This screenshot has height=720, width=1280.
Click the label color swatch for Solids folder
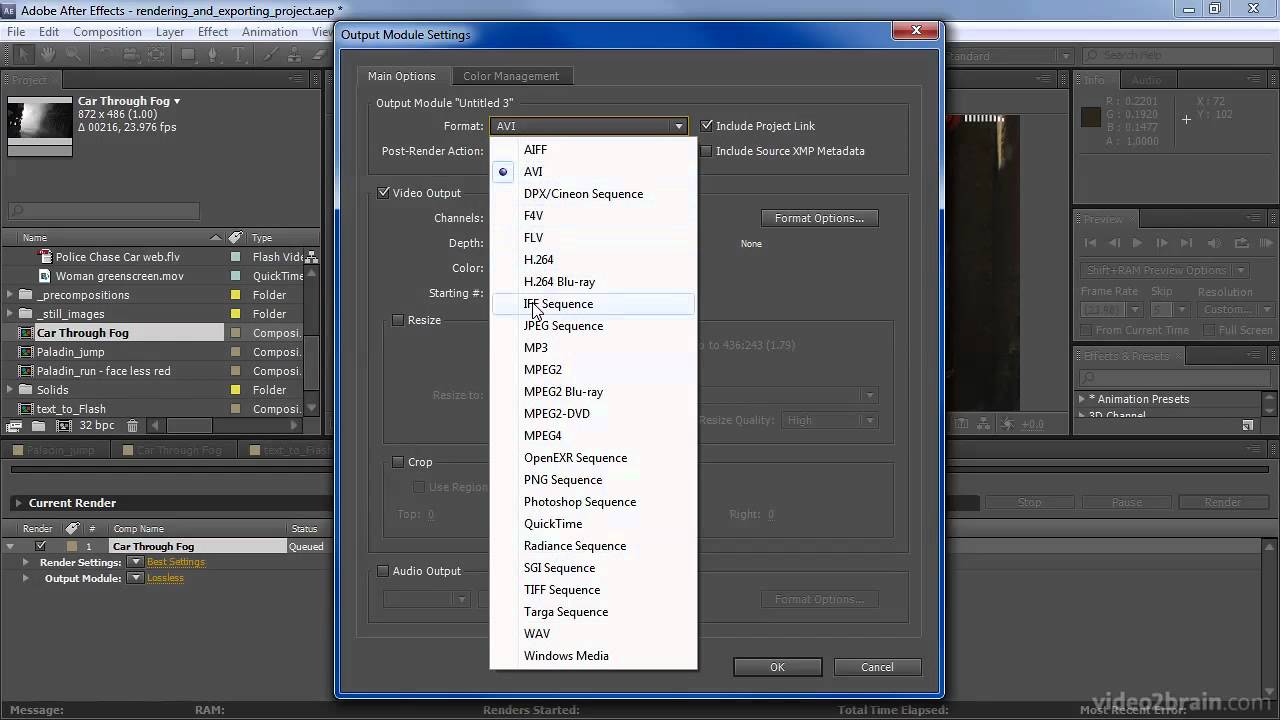235,390
